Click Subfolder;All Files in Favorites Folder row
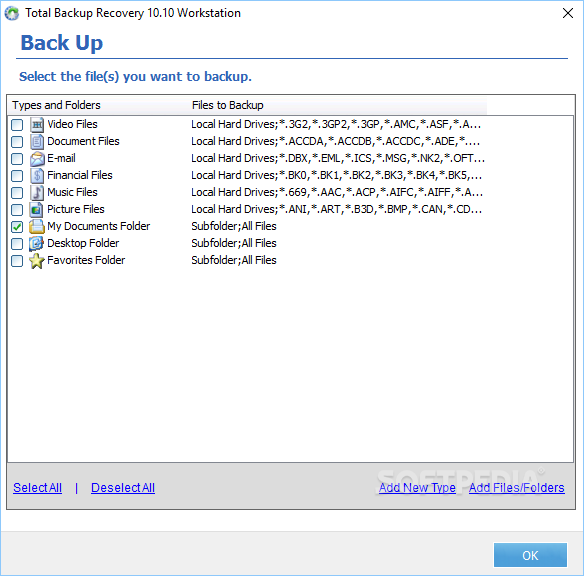This screenshot has height=576, width=584. 234,260
